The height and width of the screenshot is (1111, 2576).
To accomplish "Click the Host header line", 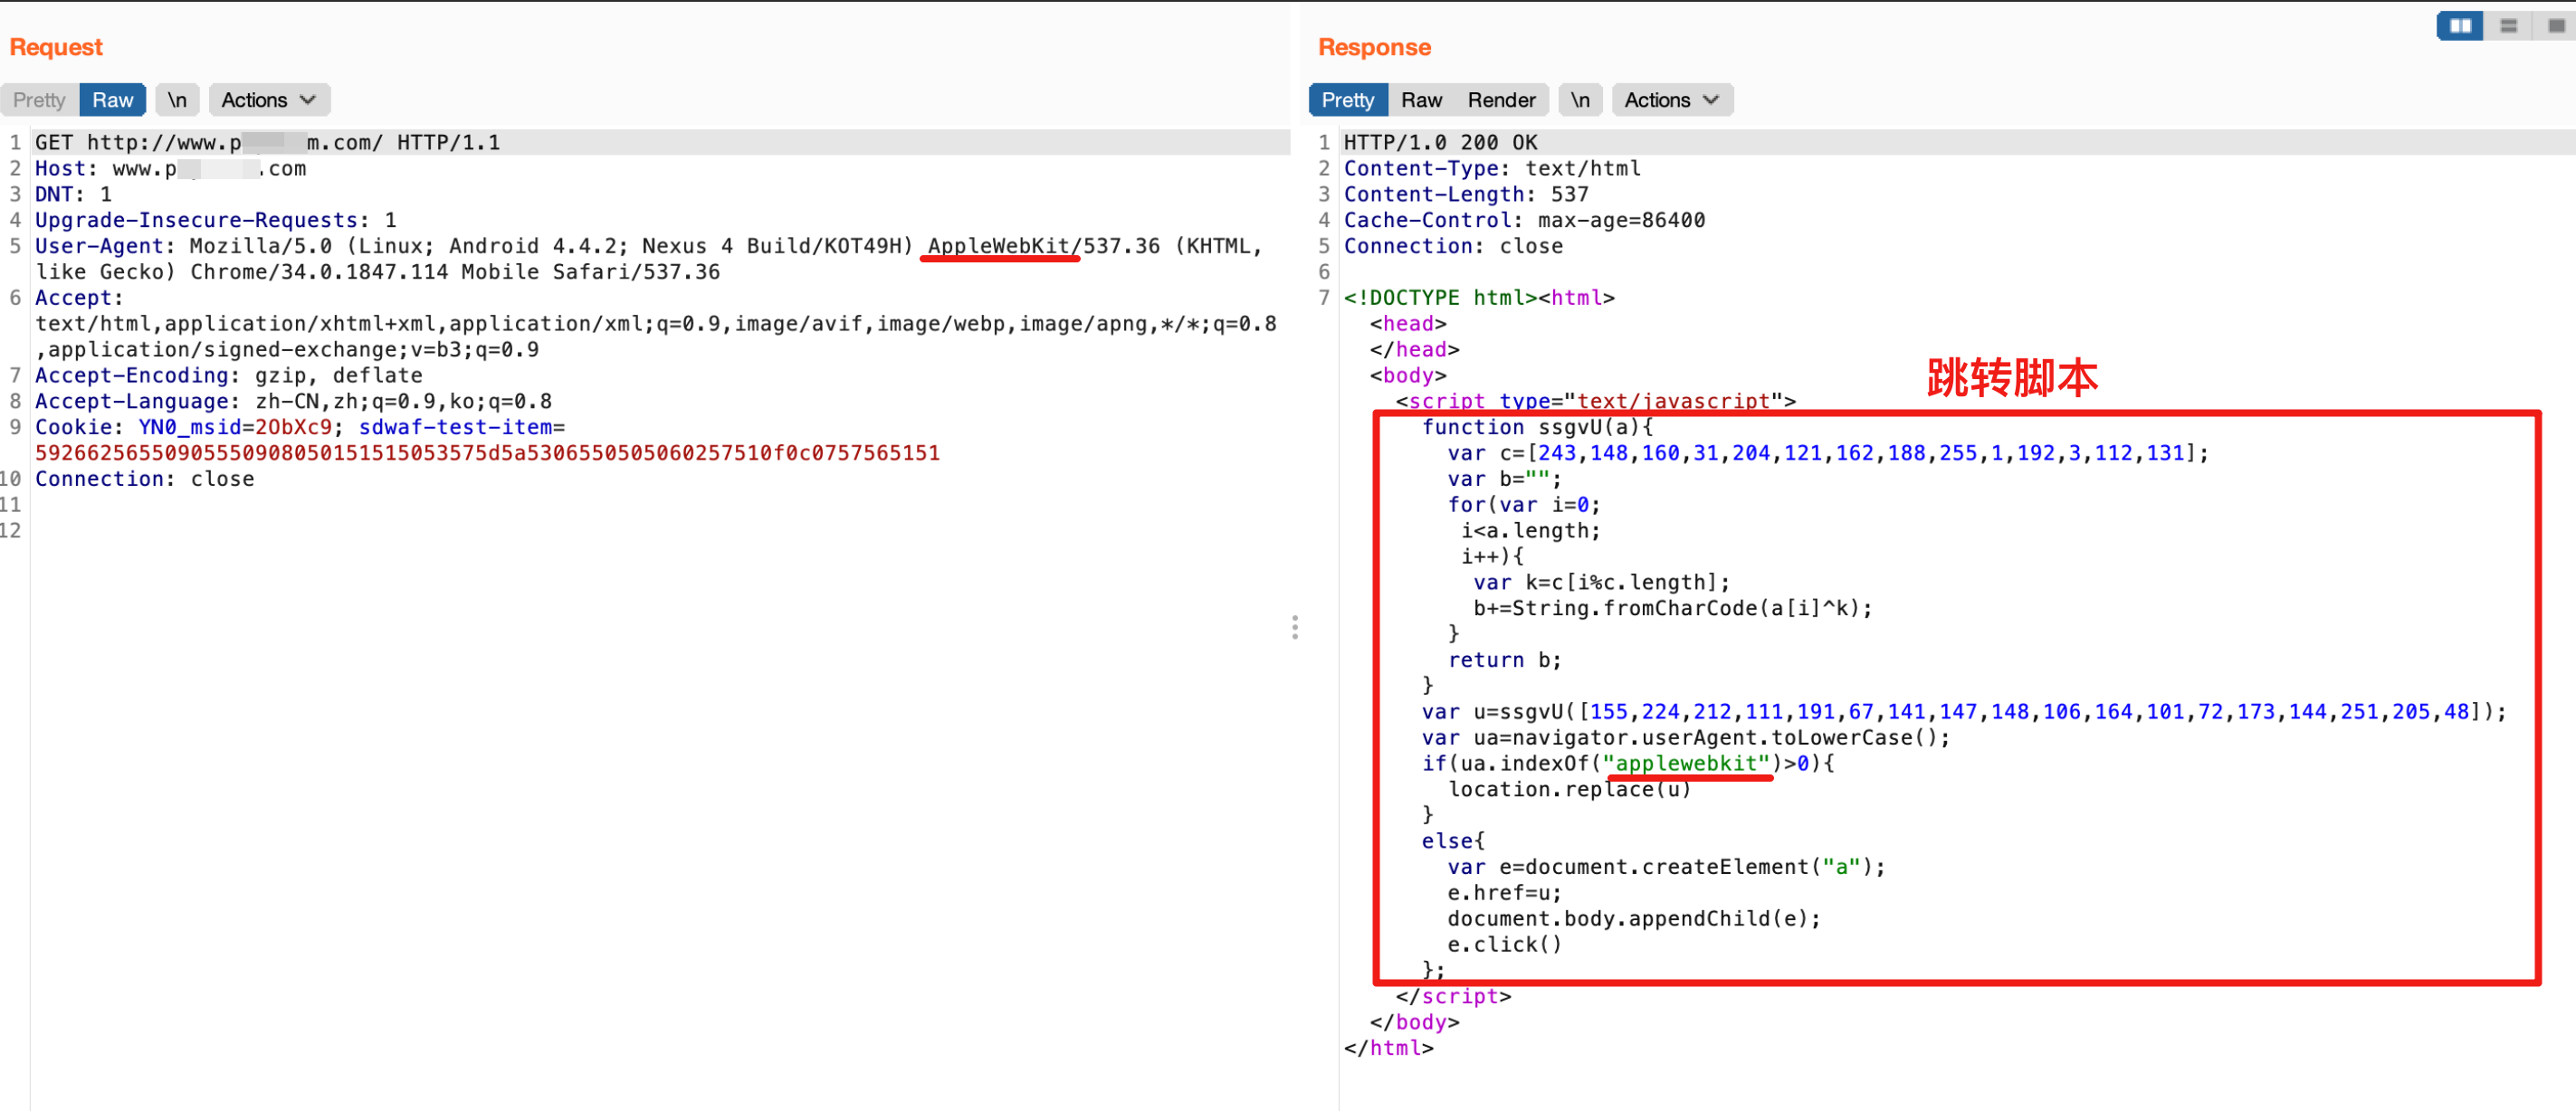I will pos(171,168).
